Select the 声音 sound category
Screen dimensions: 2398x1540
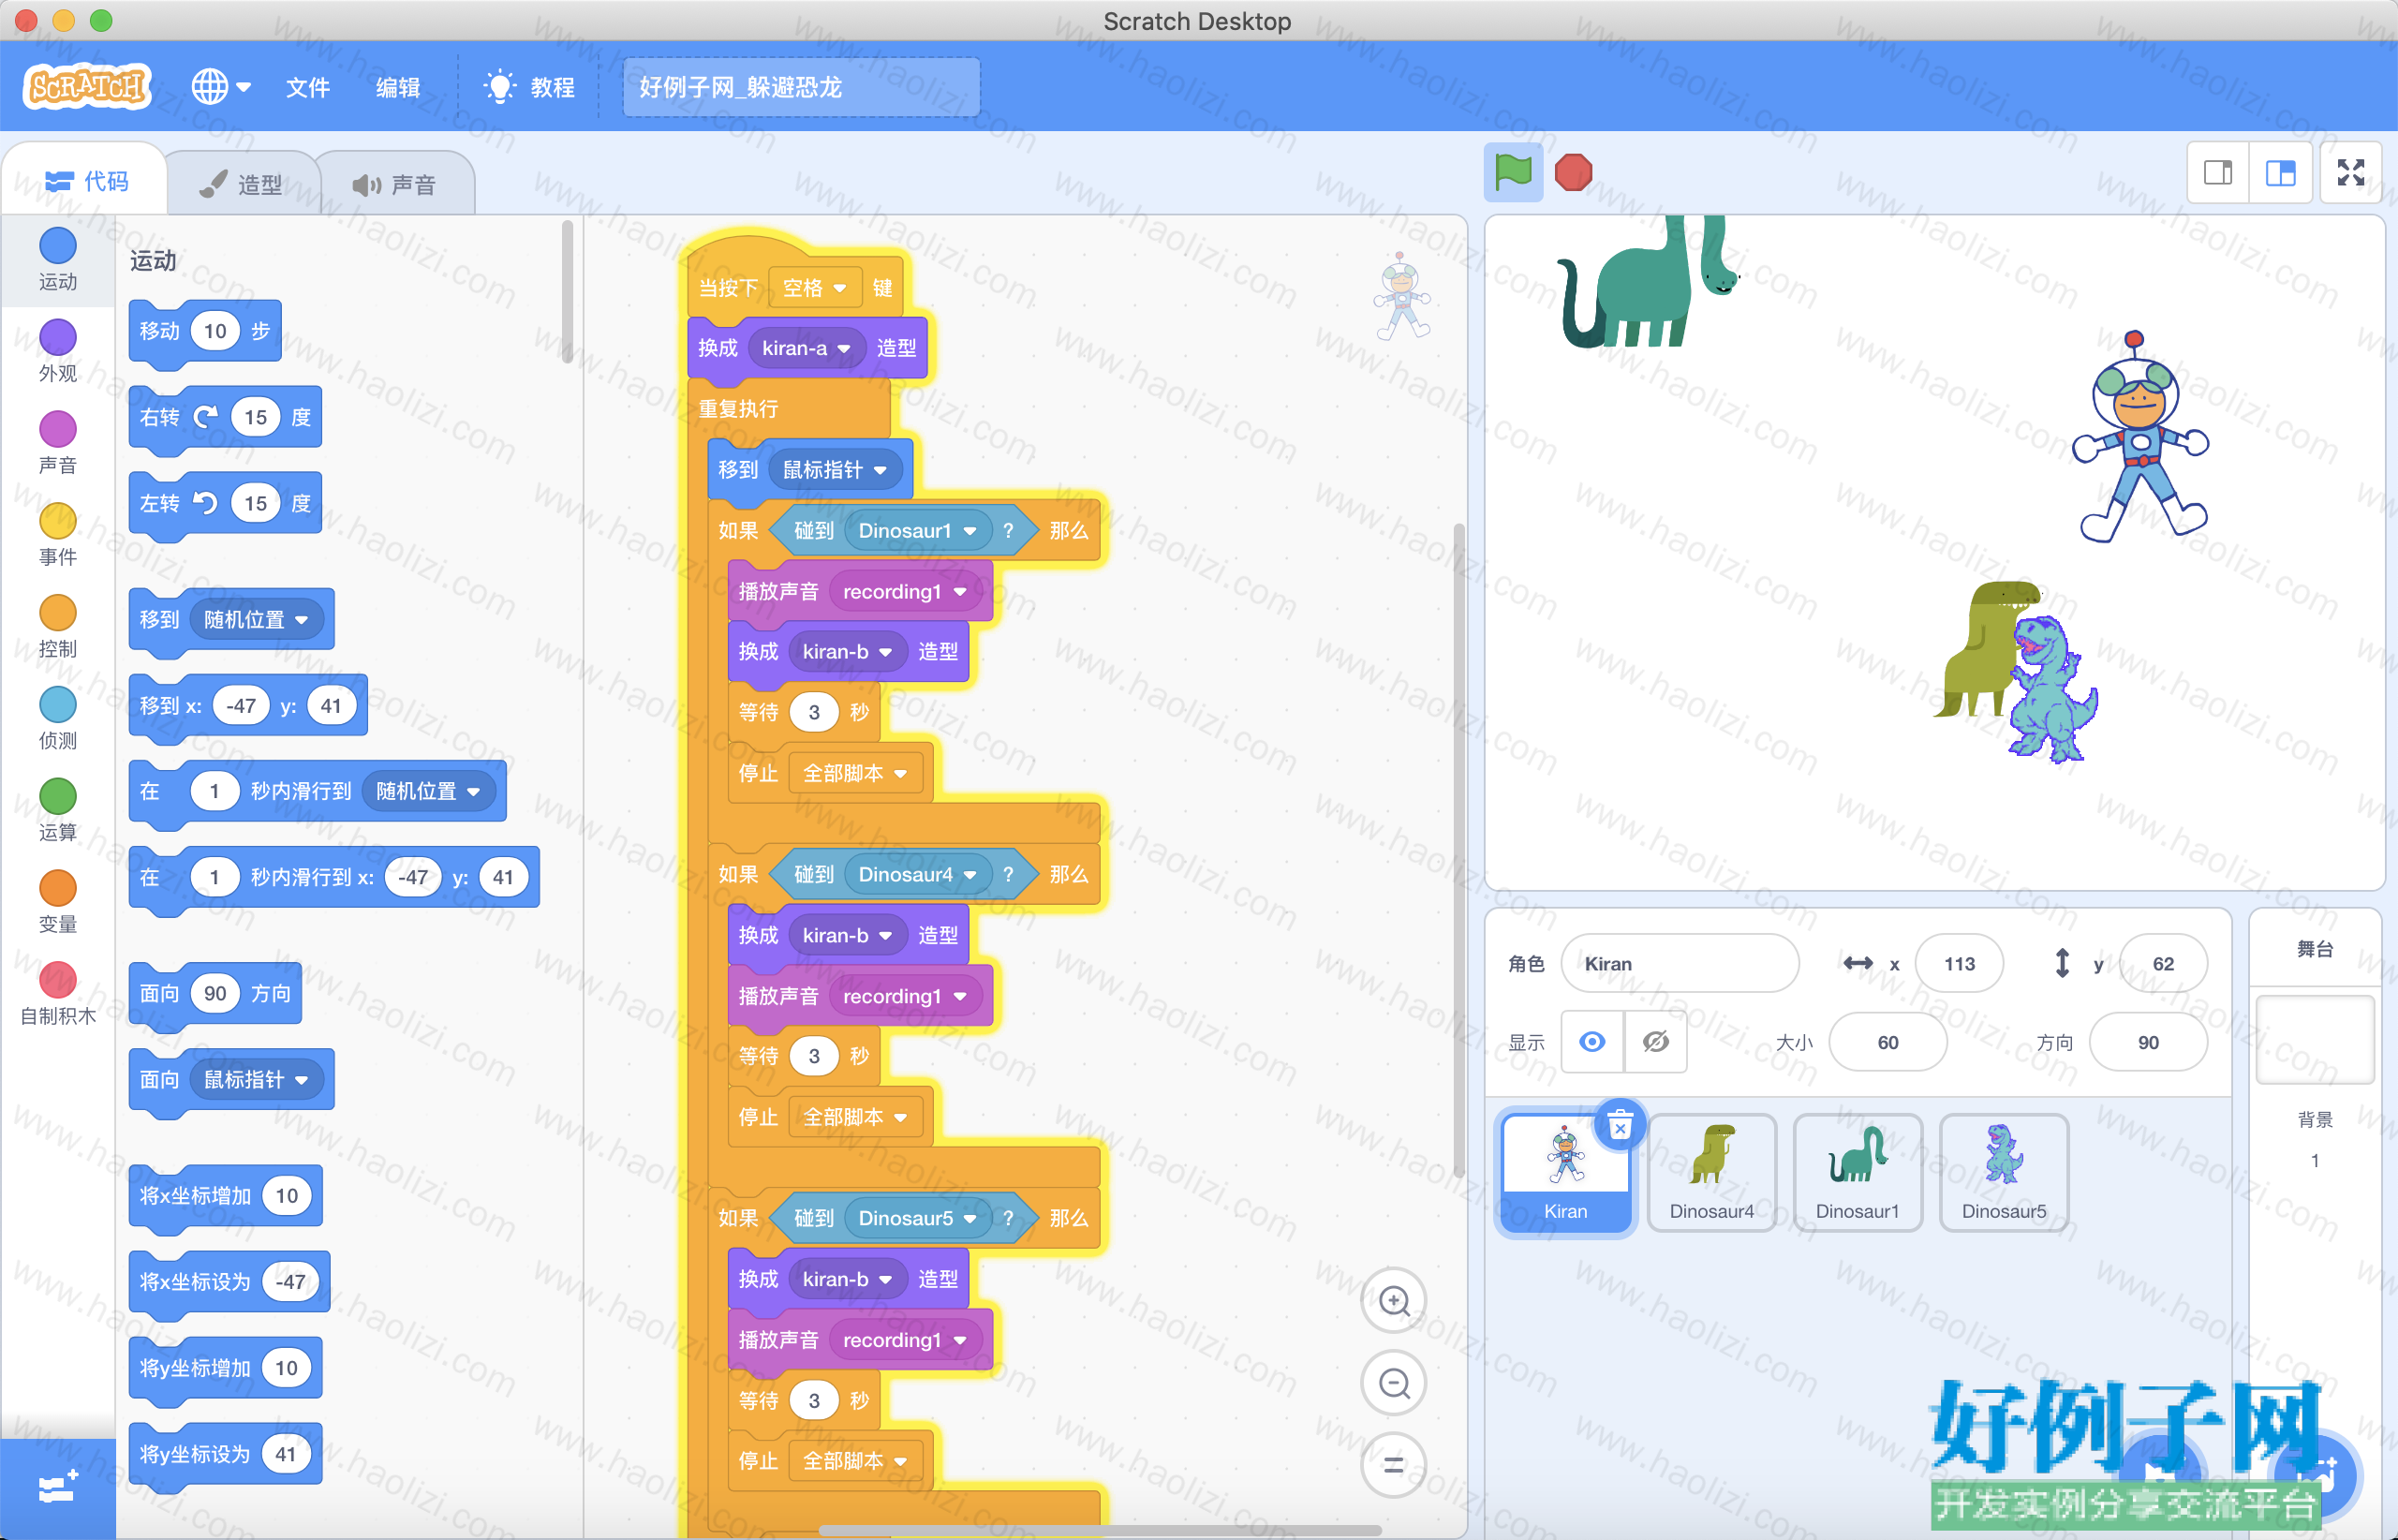(x=57, y=443)
